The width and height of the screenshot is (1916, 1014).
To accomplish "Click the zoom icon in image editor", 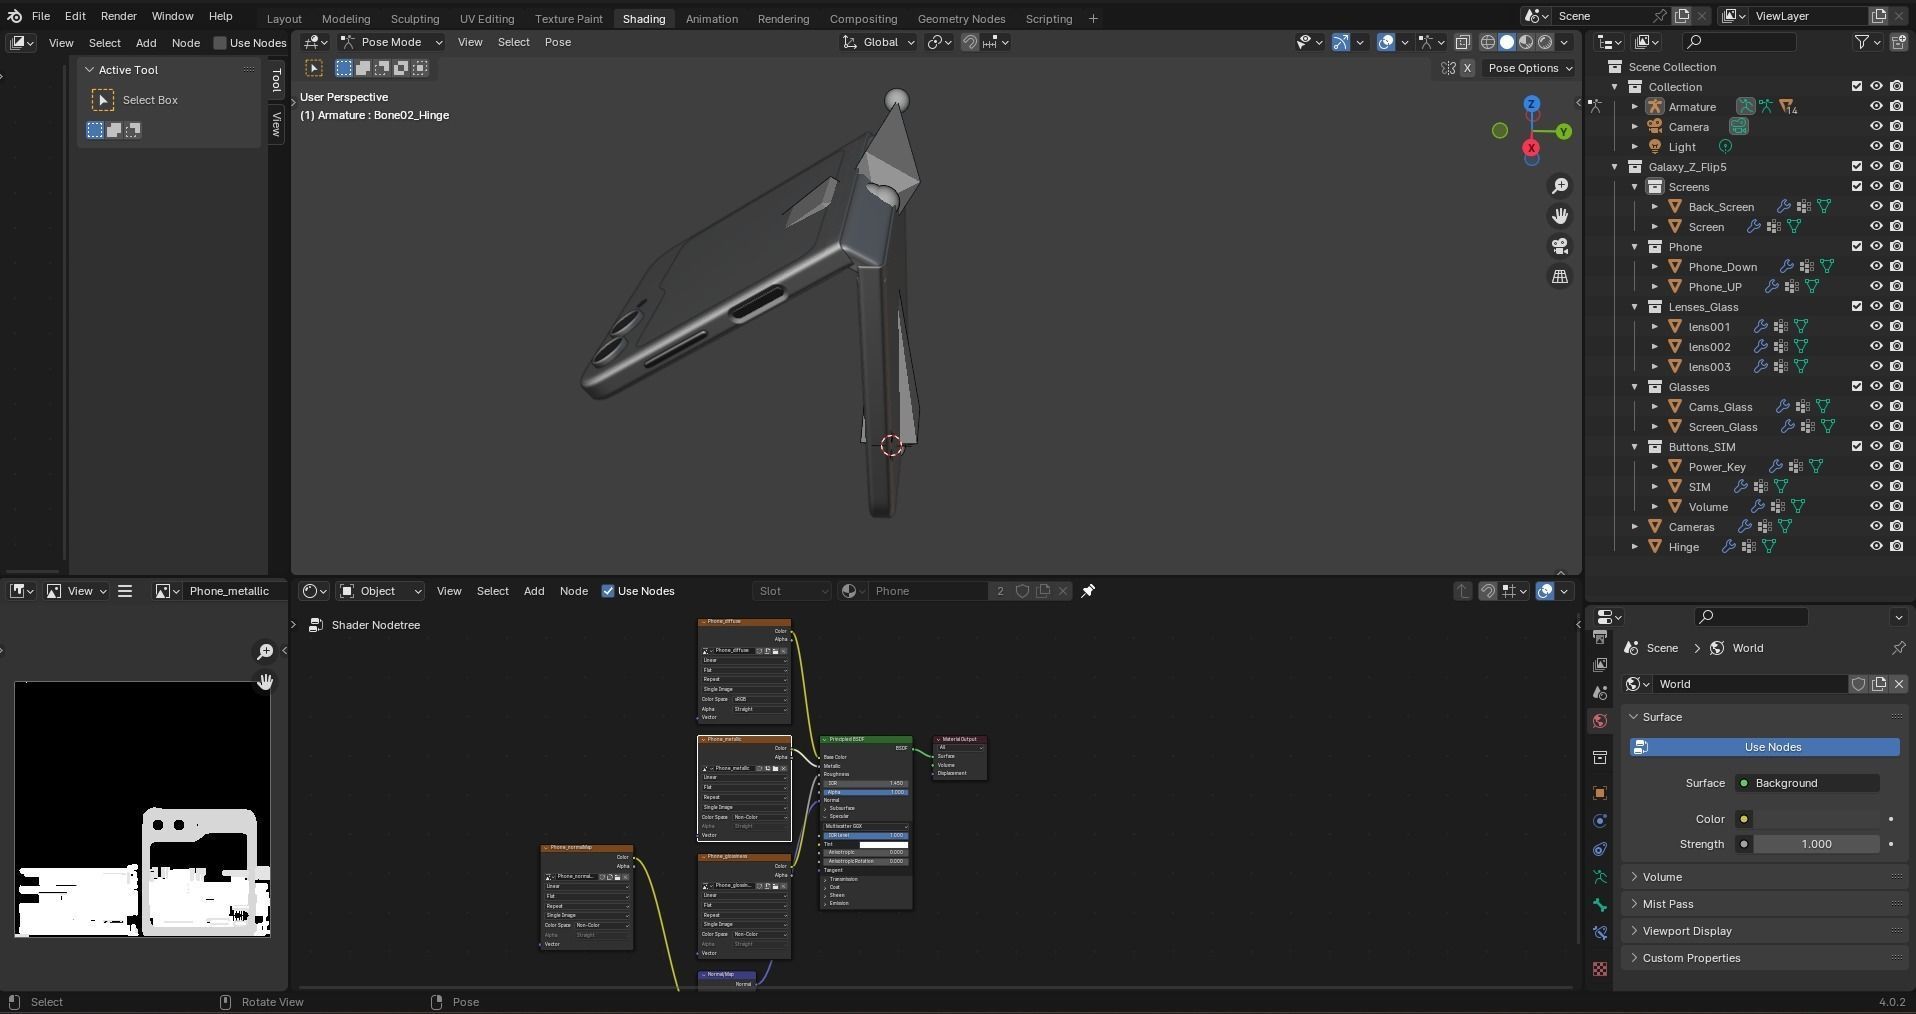I will [265, 652].
